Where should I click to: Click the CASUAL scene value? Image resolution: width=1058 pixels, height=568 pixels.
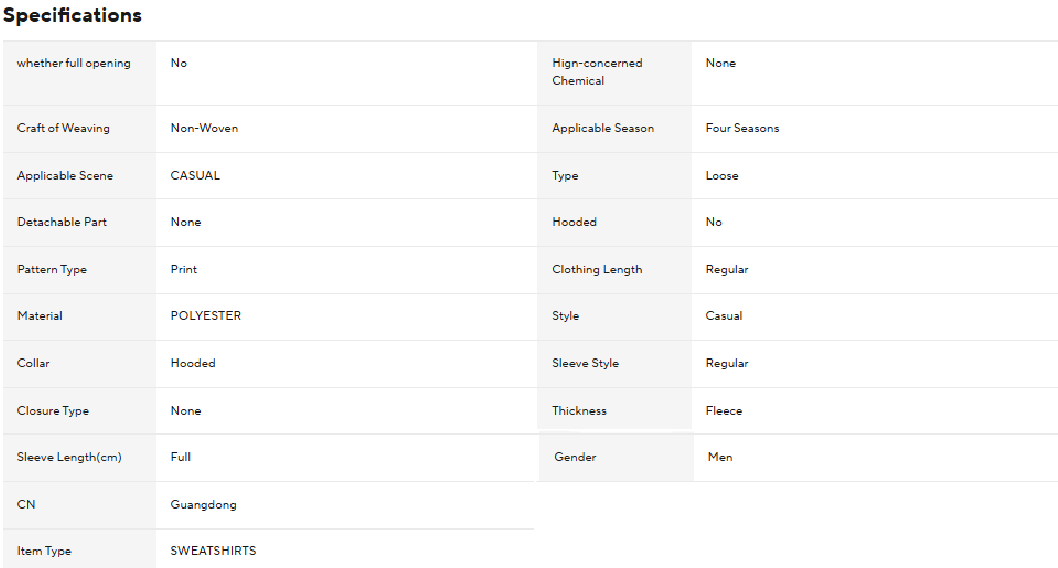[x=195, y=176]
